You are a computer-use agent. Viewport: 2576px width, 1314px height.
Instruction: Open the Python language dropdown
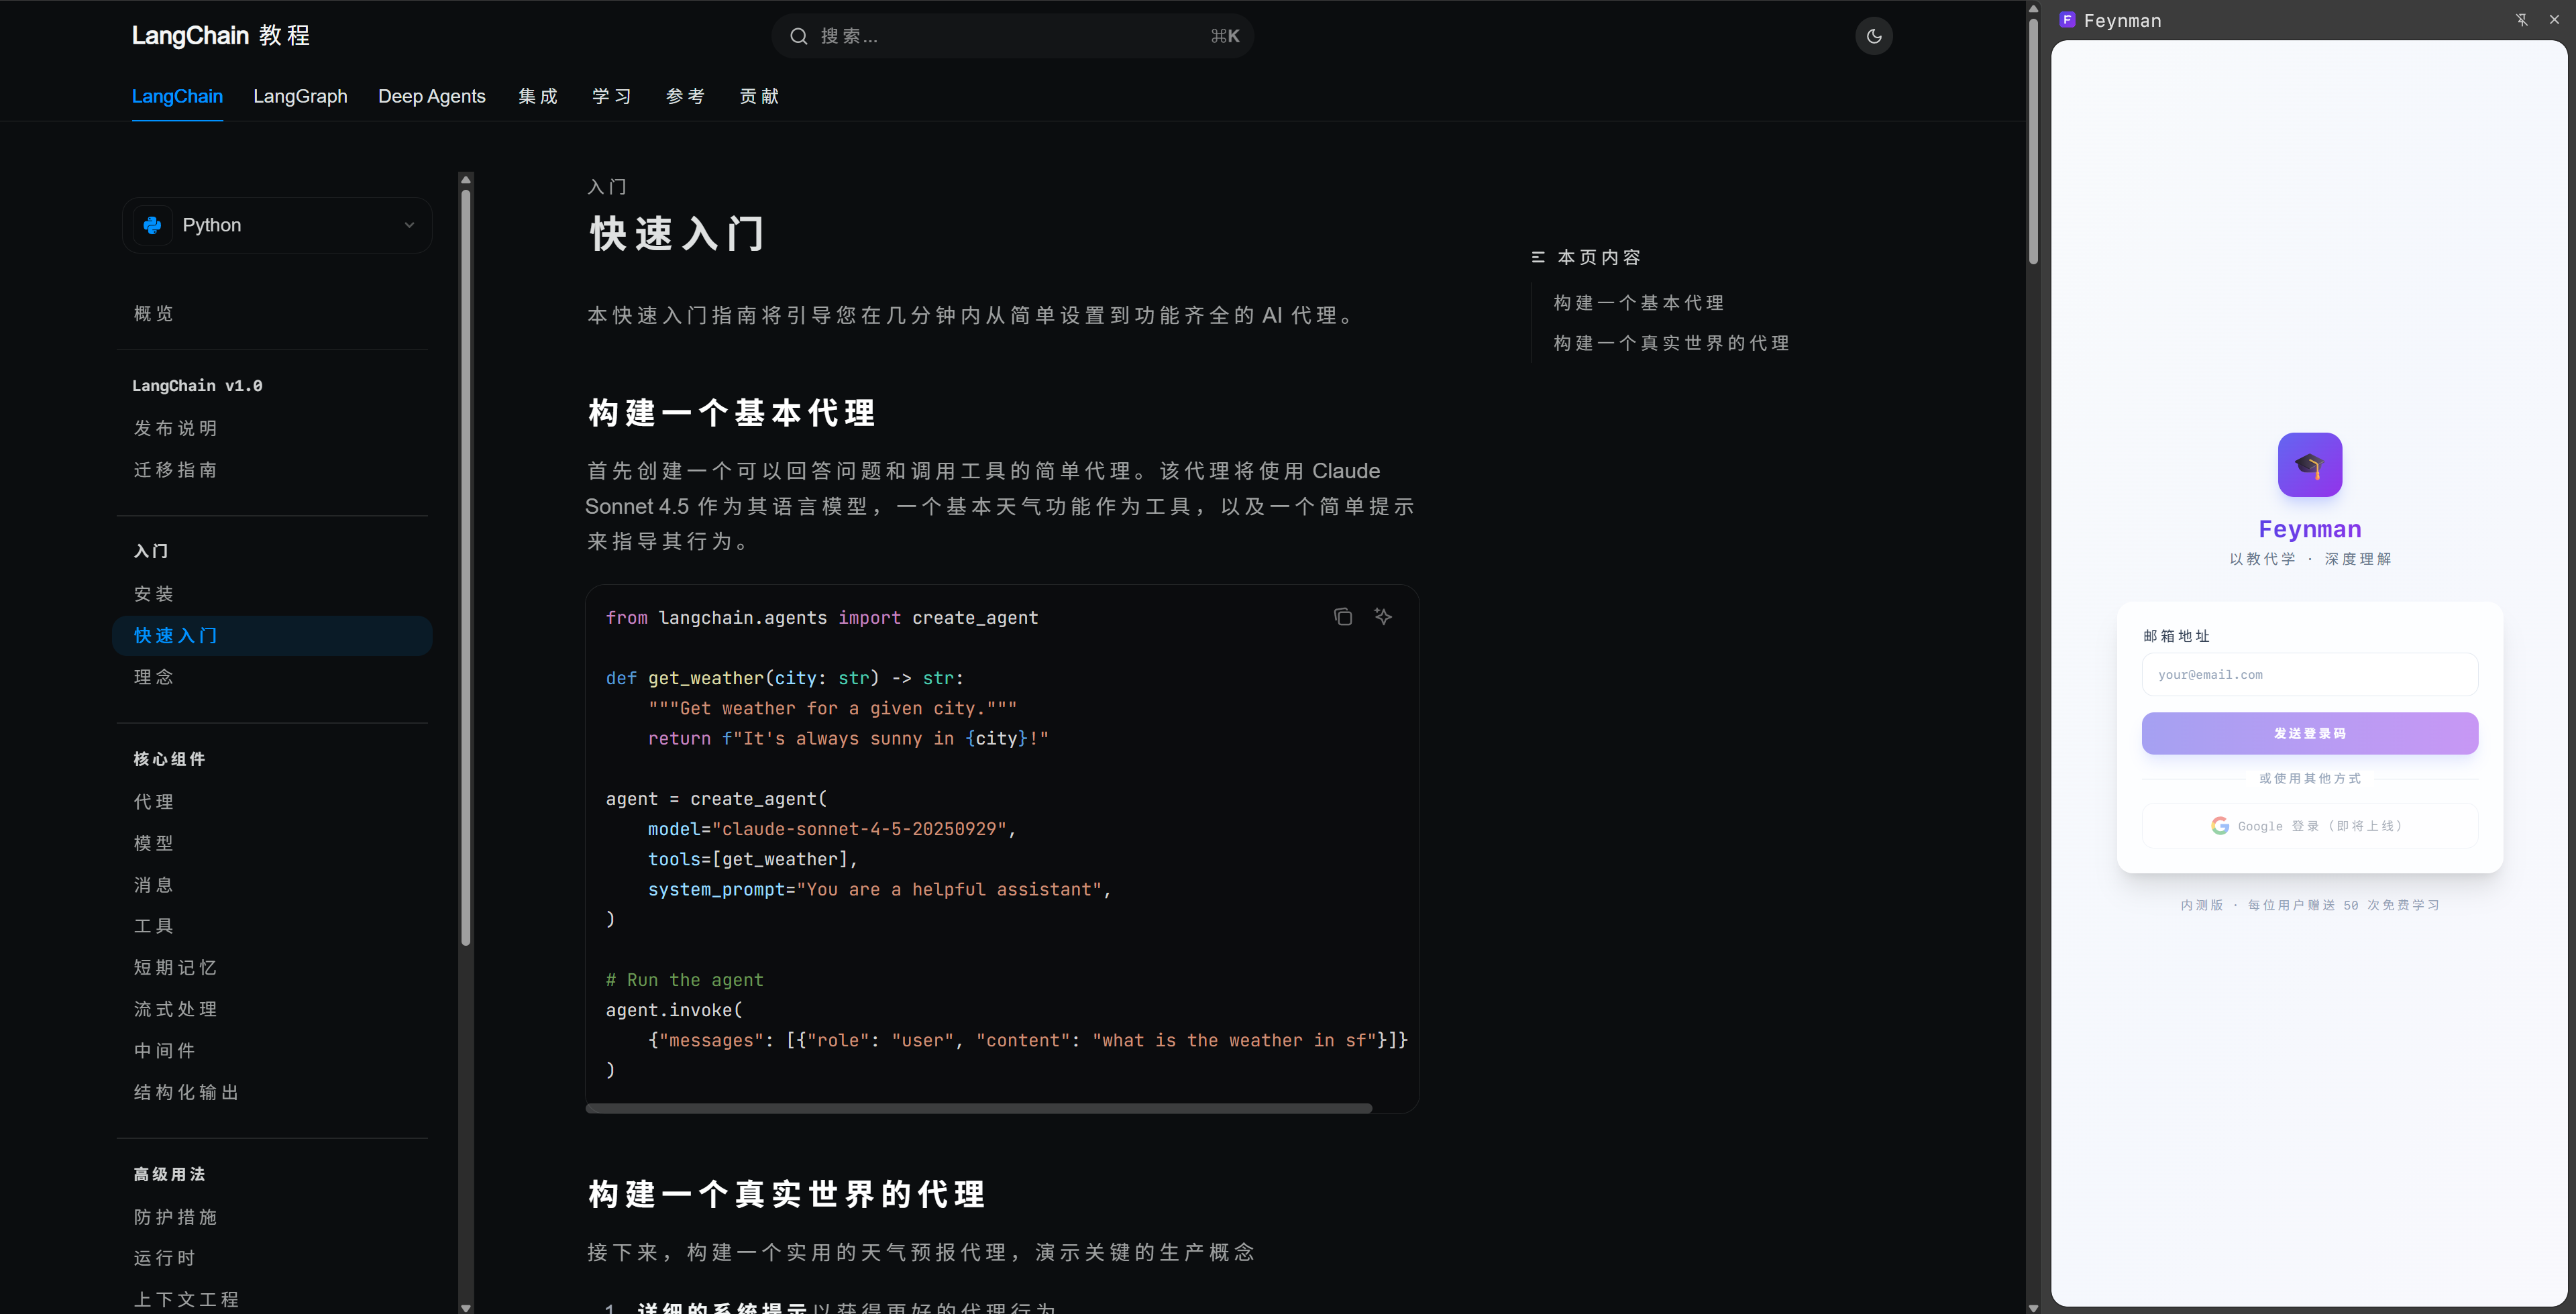tap(409, 225)
